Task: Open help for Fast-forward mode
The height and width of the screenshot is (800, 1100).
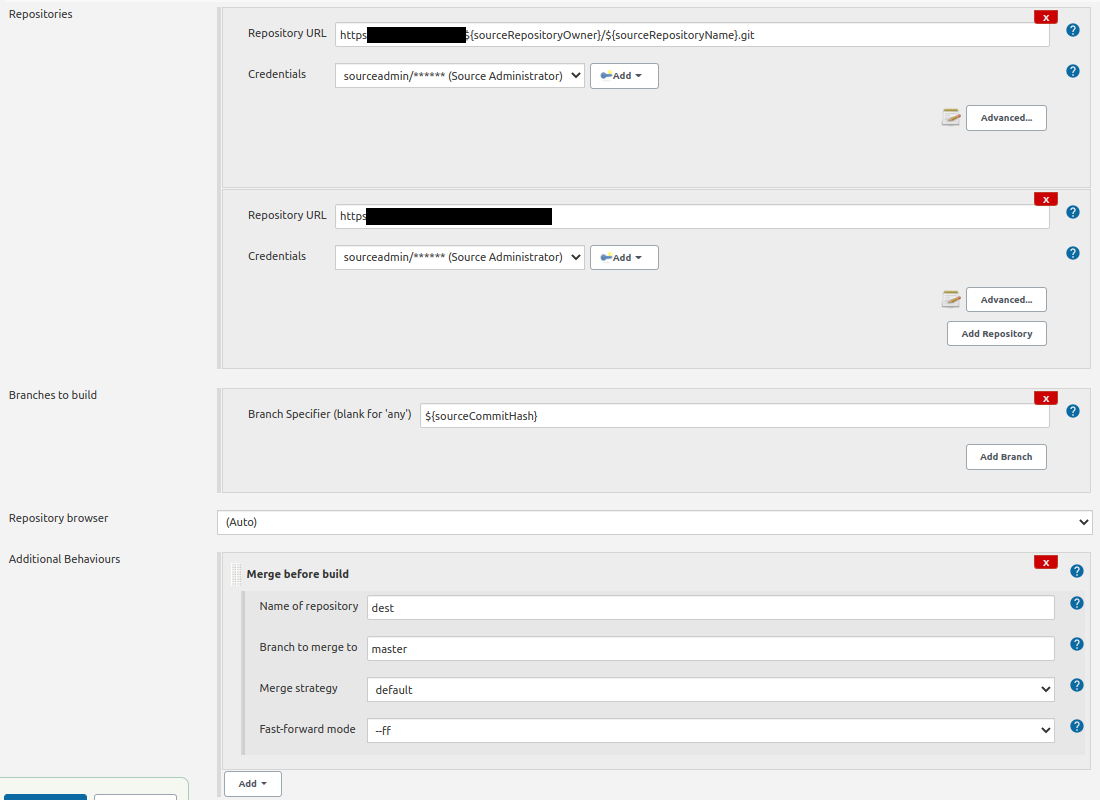Action: tap(1077, 726)
